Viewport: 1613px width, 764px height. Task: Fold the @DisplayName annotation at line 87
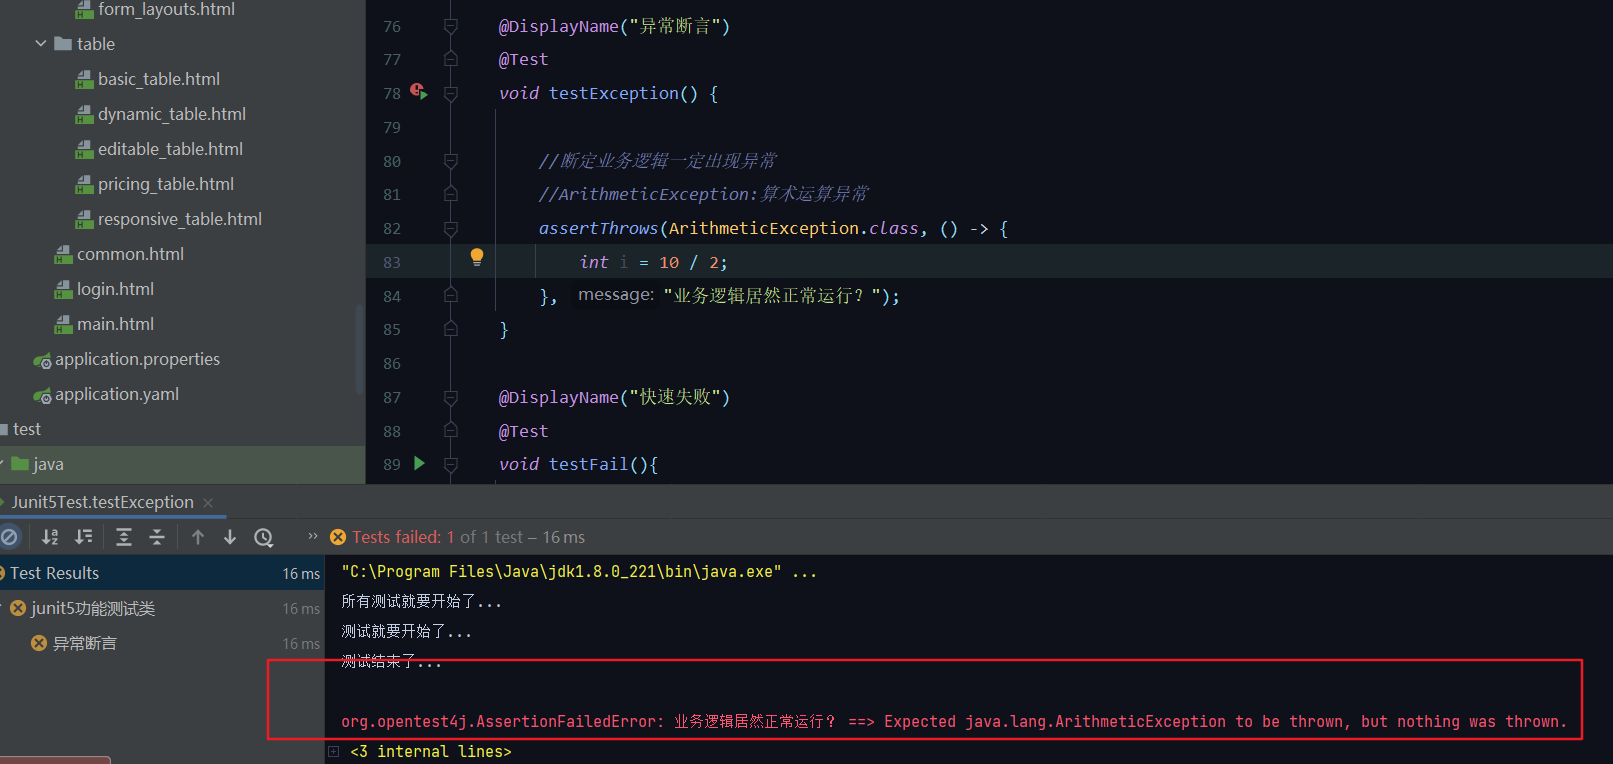[451, 397]
